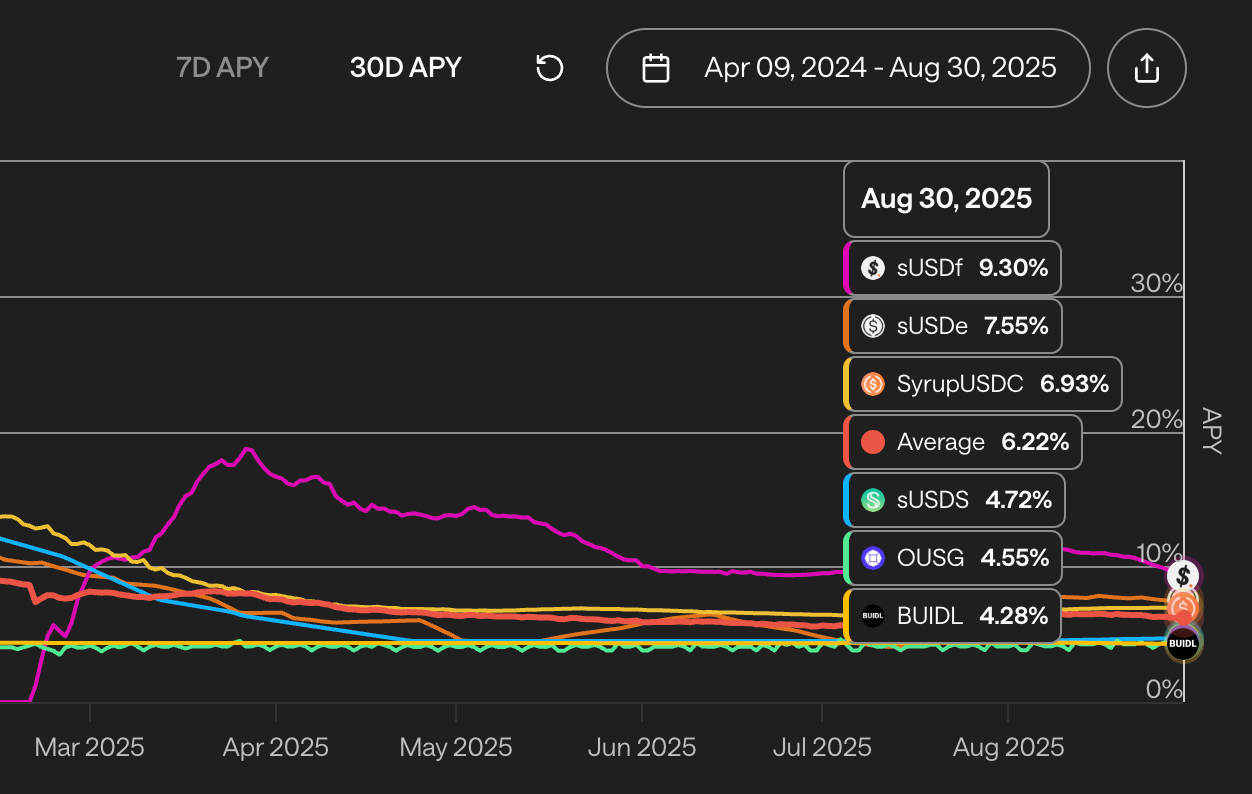The image size is (1252, 794).
Task: Click the SyrupUSDC orange icon in tooltip
Action: pyautogui.click(x=873, y=384)
